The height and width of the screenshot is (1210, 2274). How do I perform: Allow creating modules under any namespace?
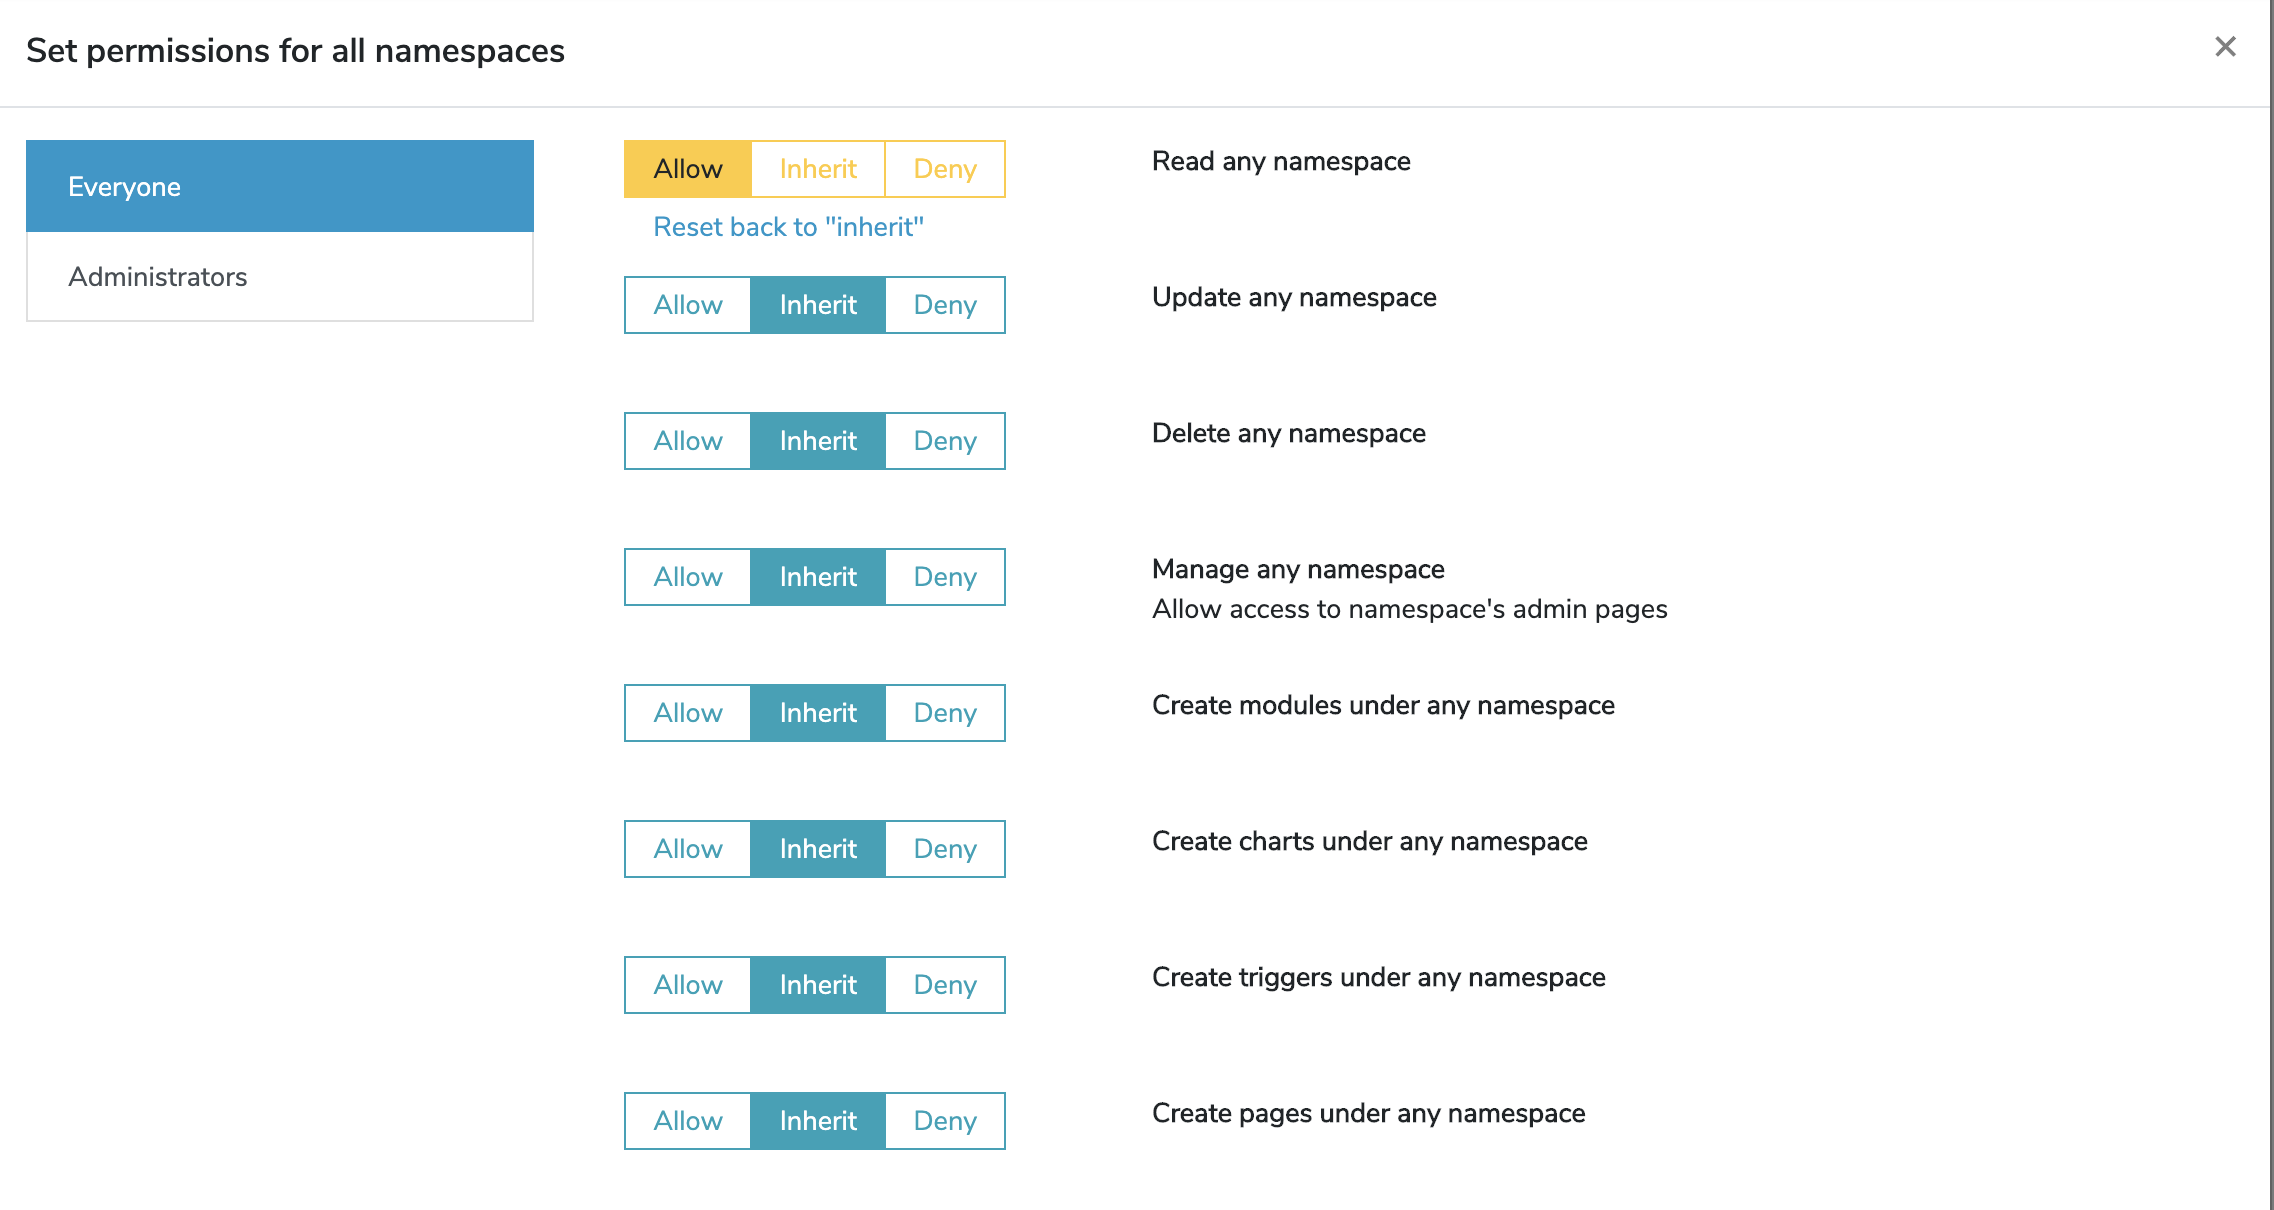tap(687, 712)
